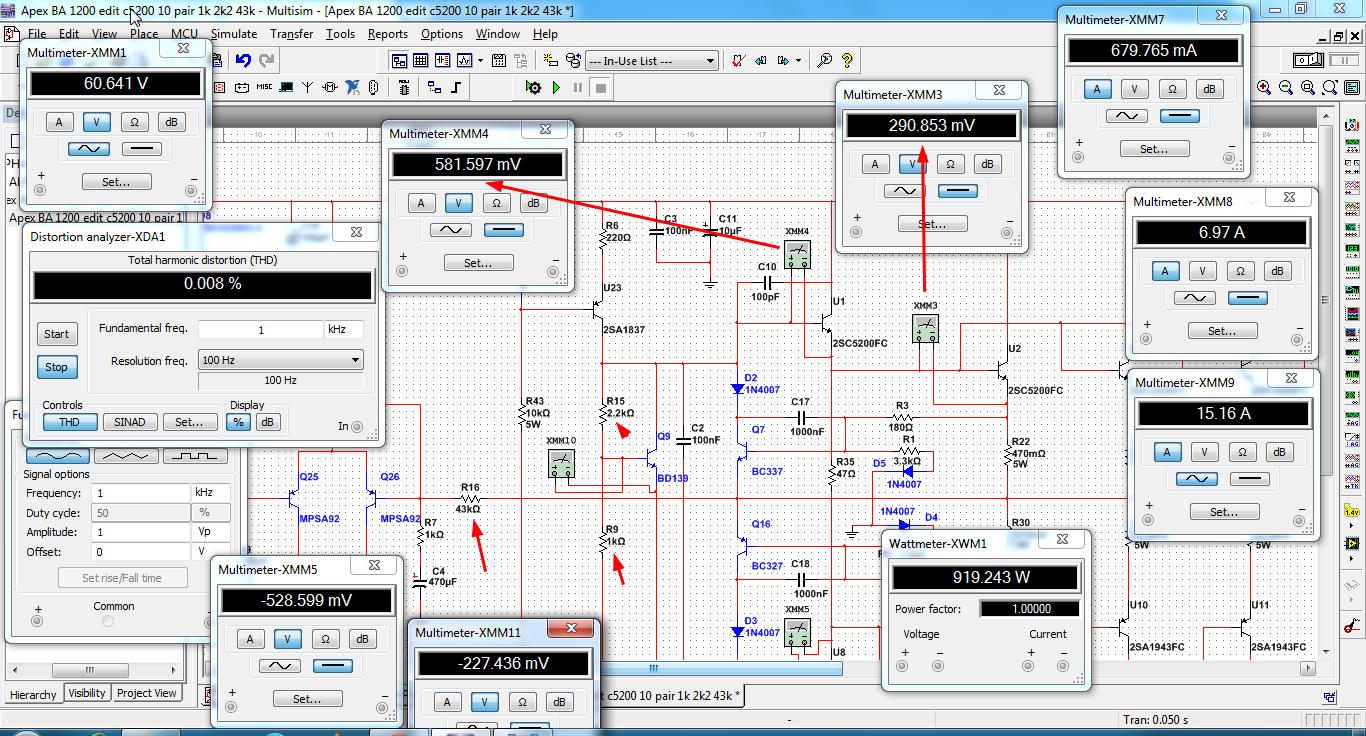Click the Find magnifier icon
Screen dimensions: 1366x736
point(825,60)
